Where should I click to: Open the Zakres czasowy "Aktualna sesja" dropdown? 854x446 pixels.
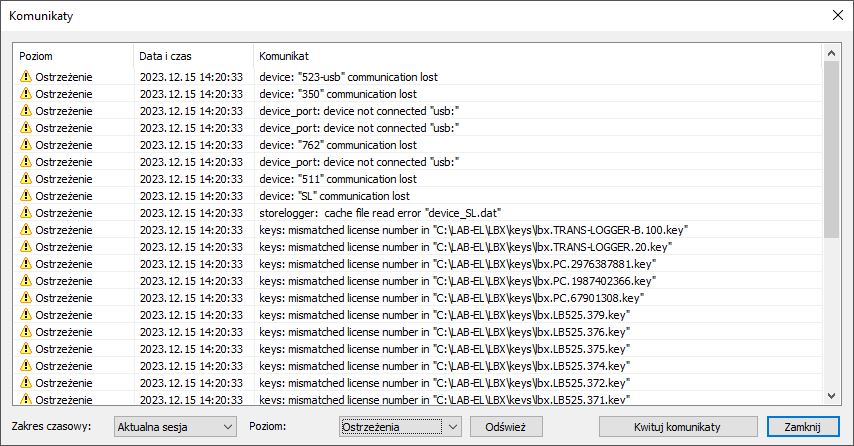[x=175, y=427]
